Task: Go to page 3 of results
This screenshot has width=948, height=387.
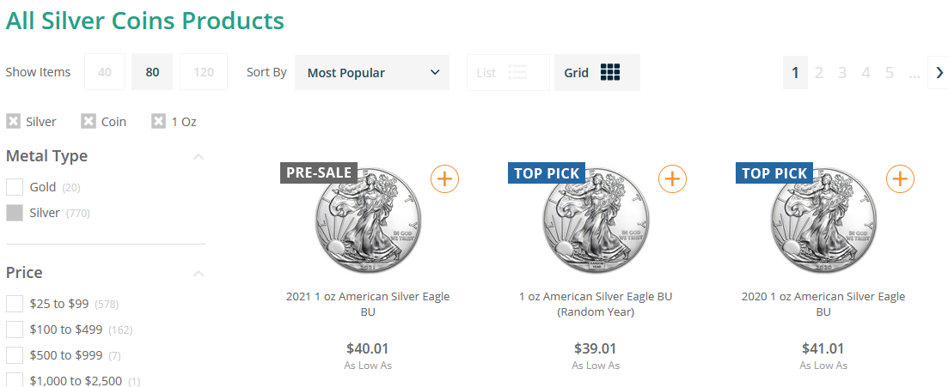Action: point(842,73)
